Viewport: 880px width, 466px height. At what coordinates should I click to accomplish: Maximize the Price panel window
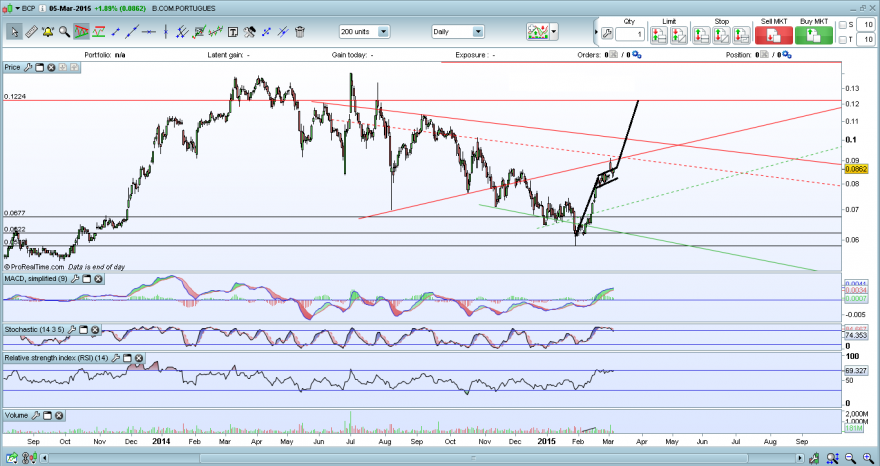pyautogui.click(x=40, y=67)
